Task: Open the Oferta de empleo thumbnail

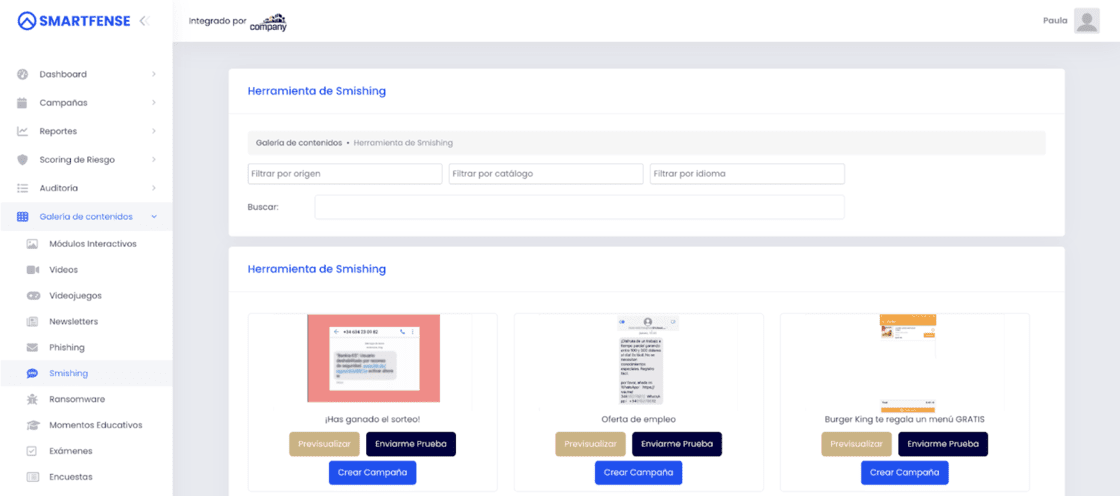Action: pos(648,361)
